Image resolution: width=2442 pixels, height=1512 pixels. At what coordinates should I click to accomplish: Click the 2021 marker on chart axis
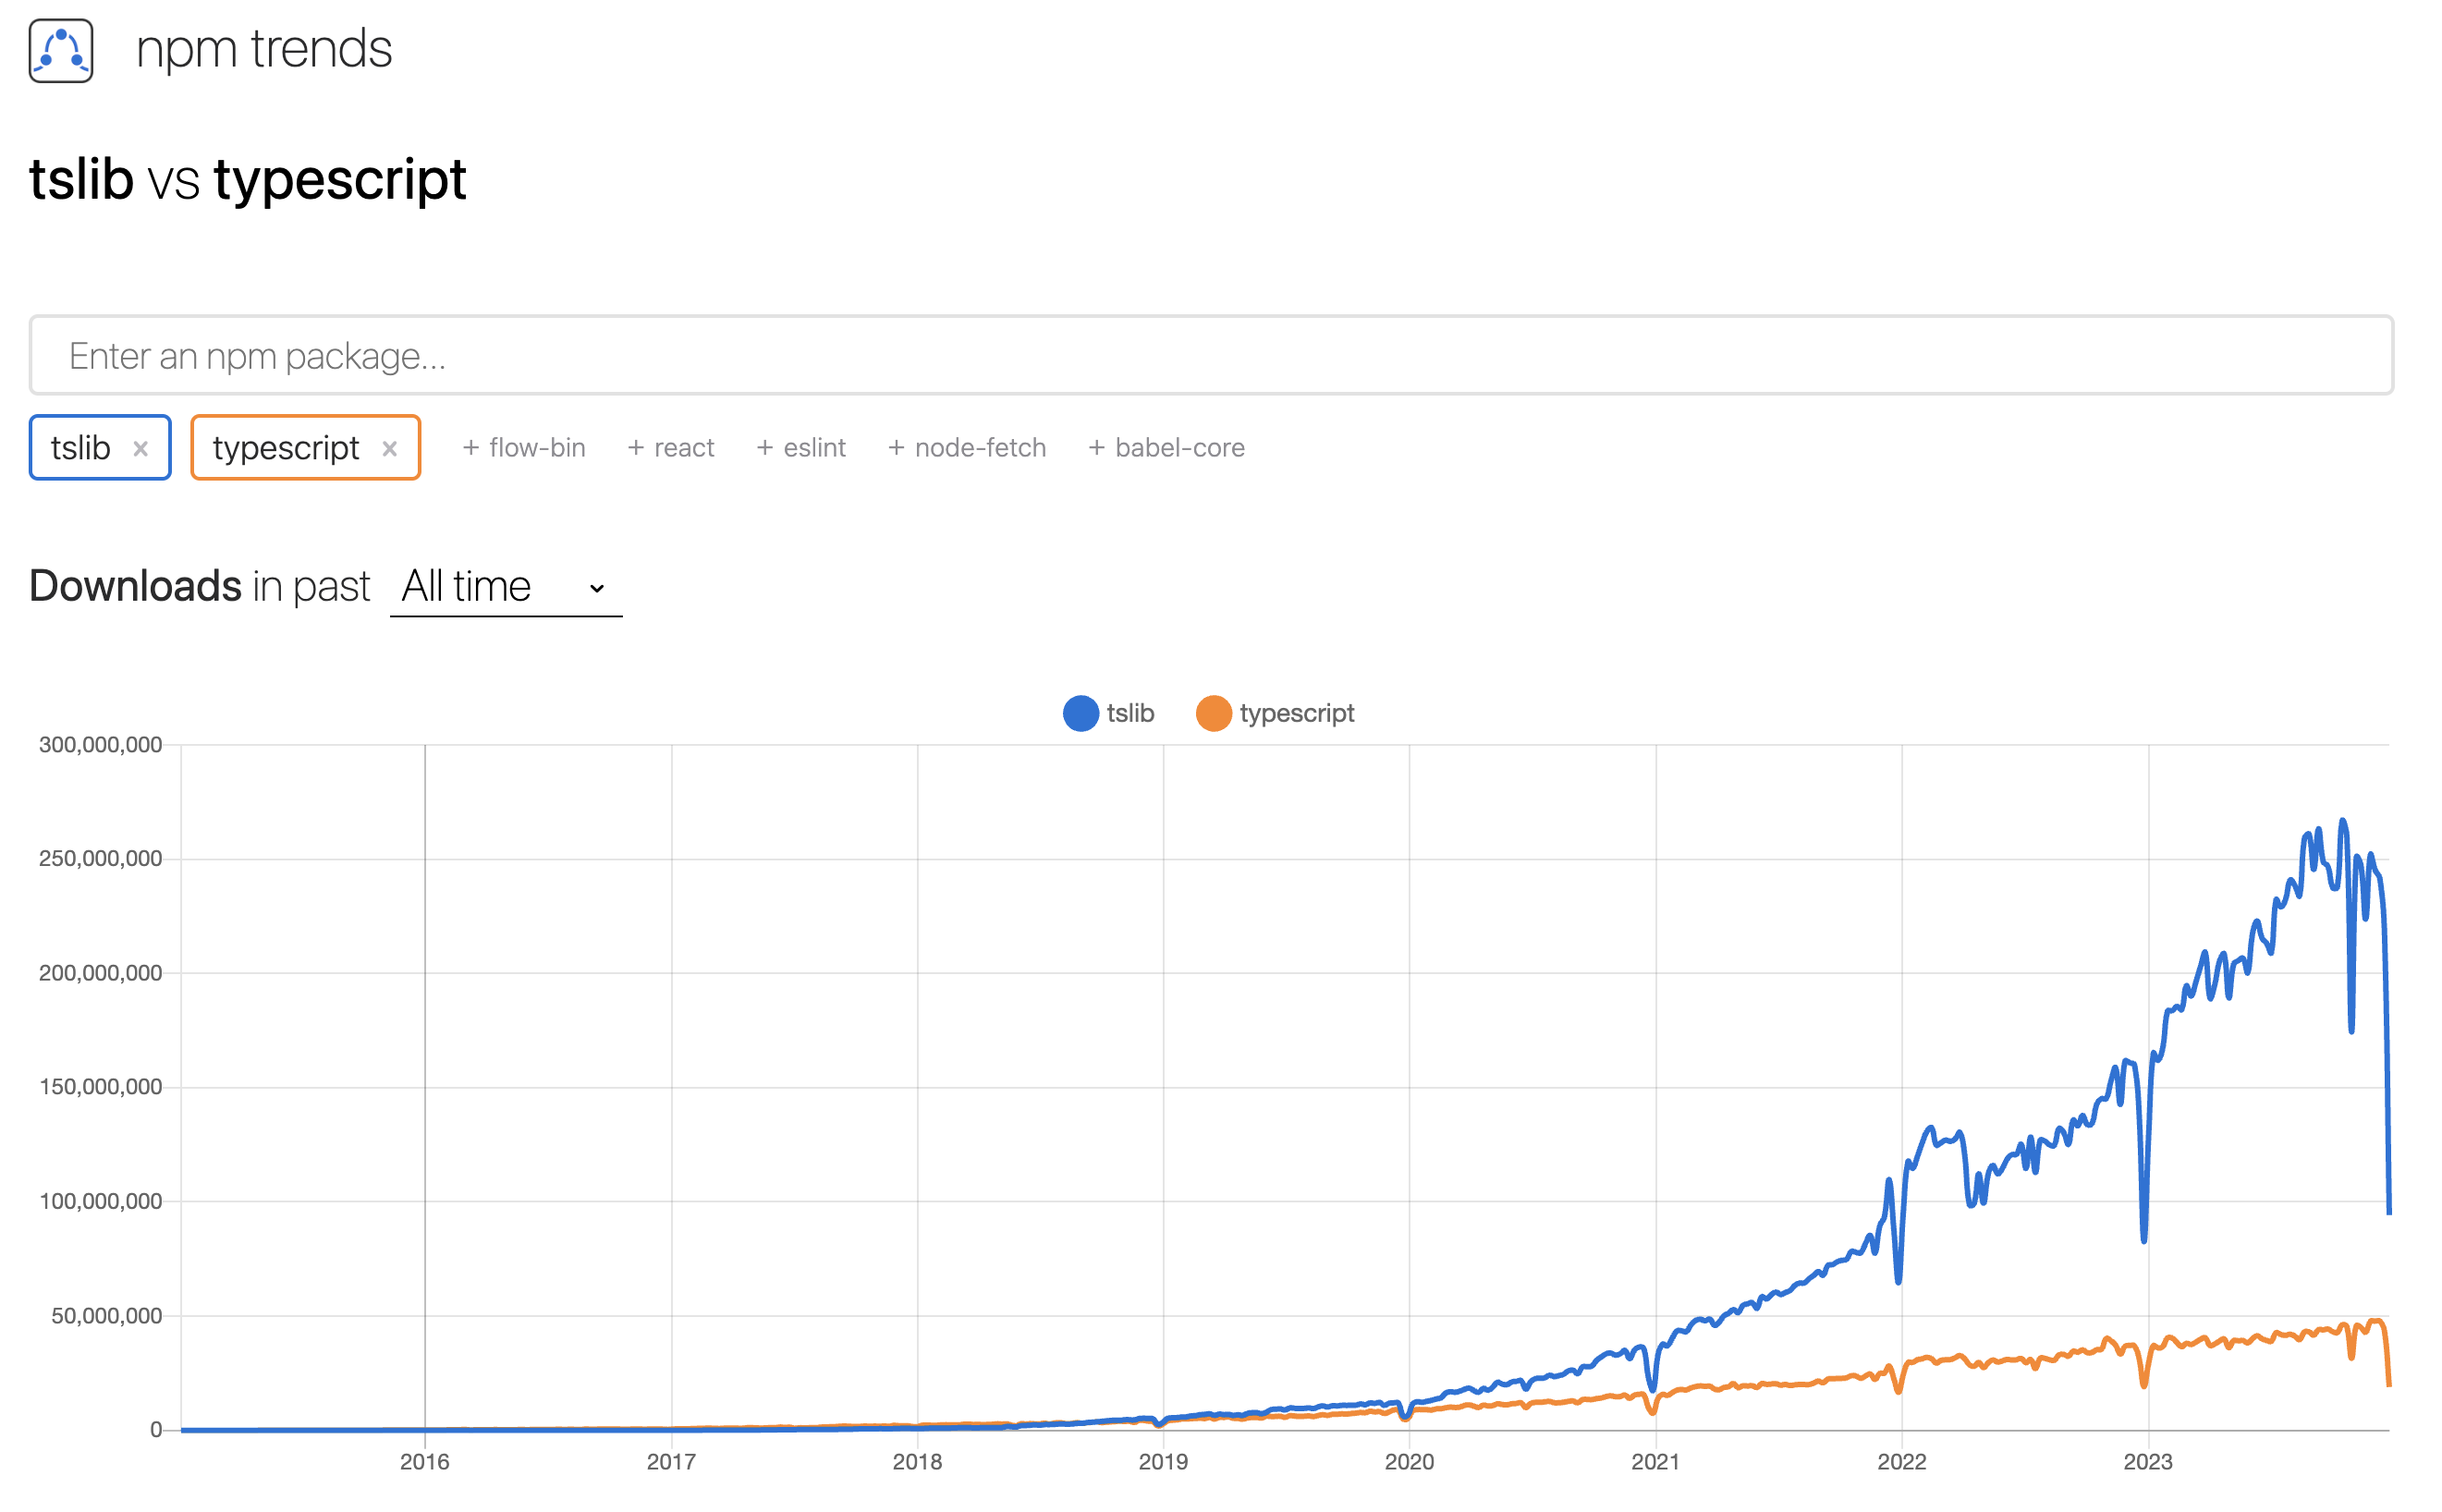point(1655,1461)
